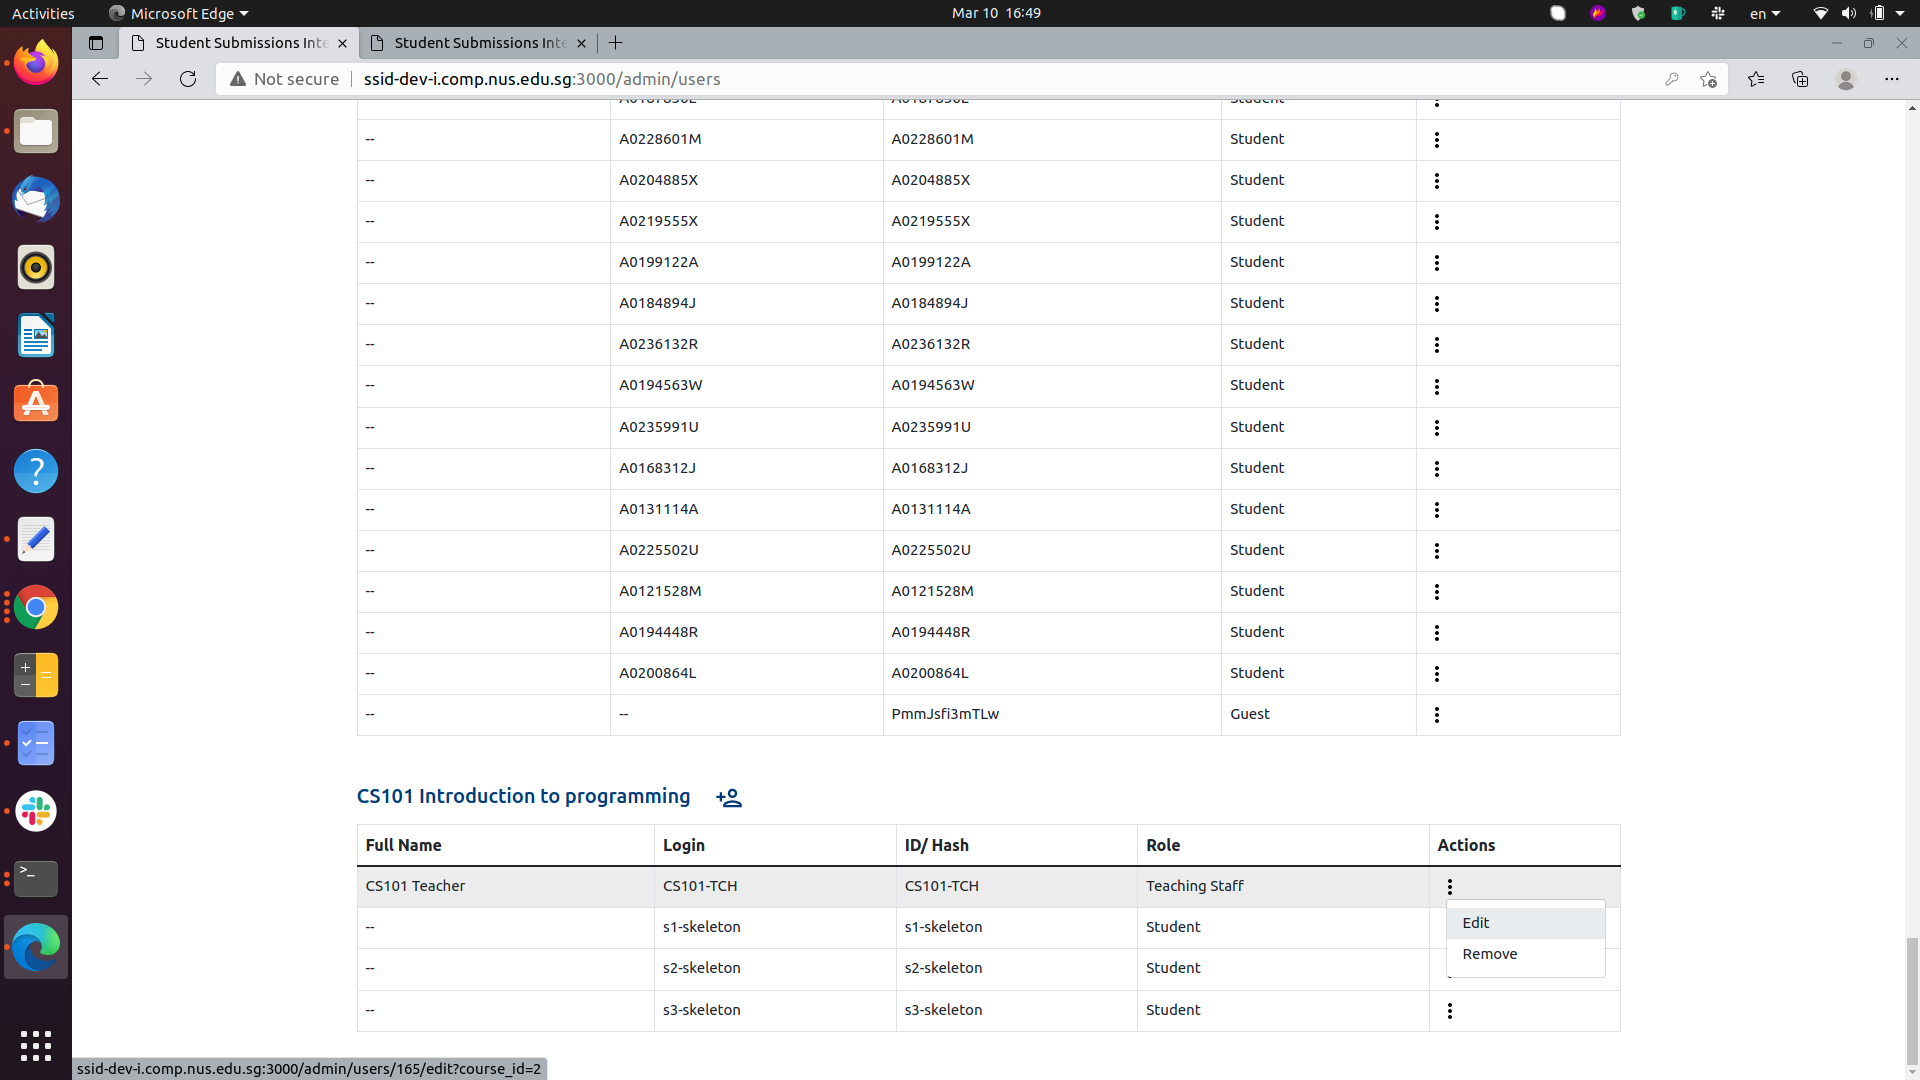Open actions menu for Guest PmmJsfi3mTLw
The image size is (1920, 1080).
tap(1436, 714)
